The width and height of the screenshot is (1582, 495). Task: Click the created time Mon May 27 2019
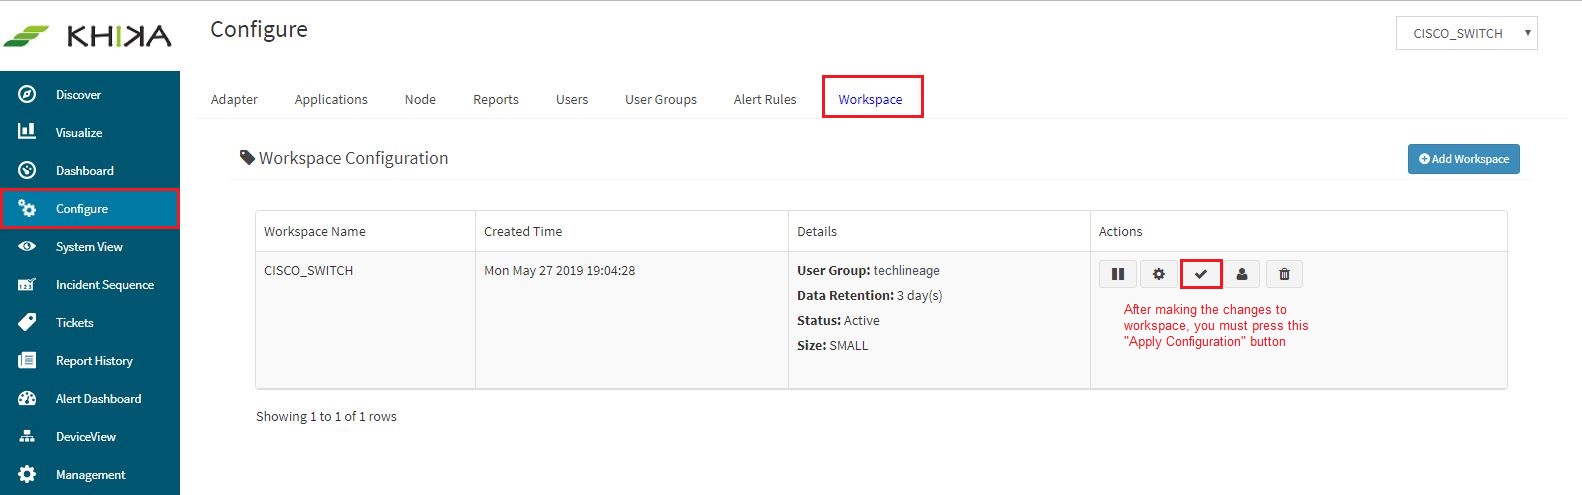[x=559, y=271]
